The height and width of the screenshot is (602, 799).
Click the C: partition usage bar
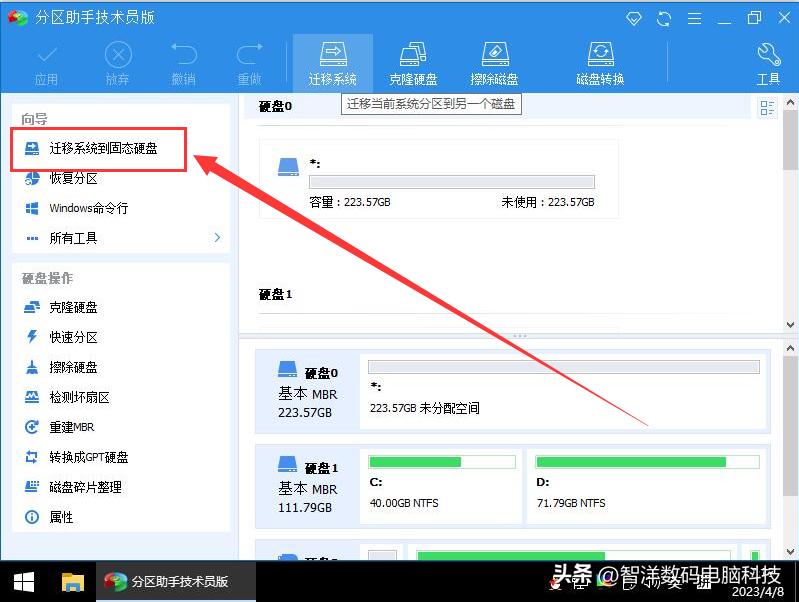442,462
